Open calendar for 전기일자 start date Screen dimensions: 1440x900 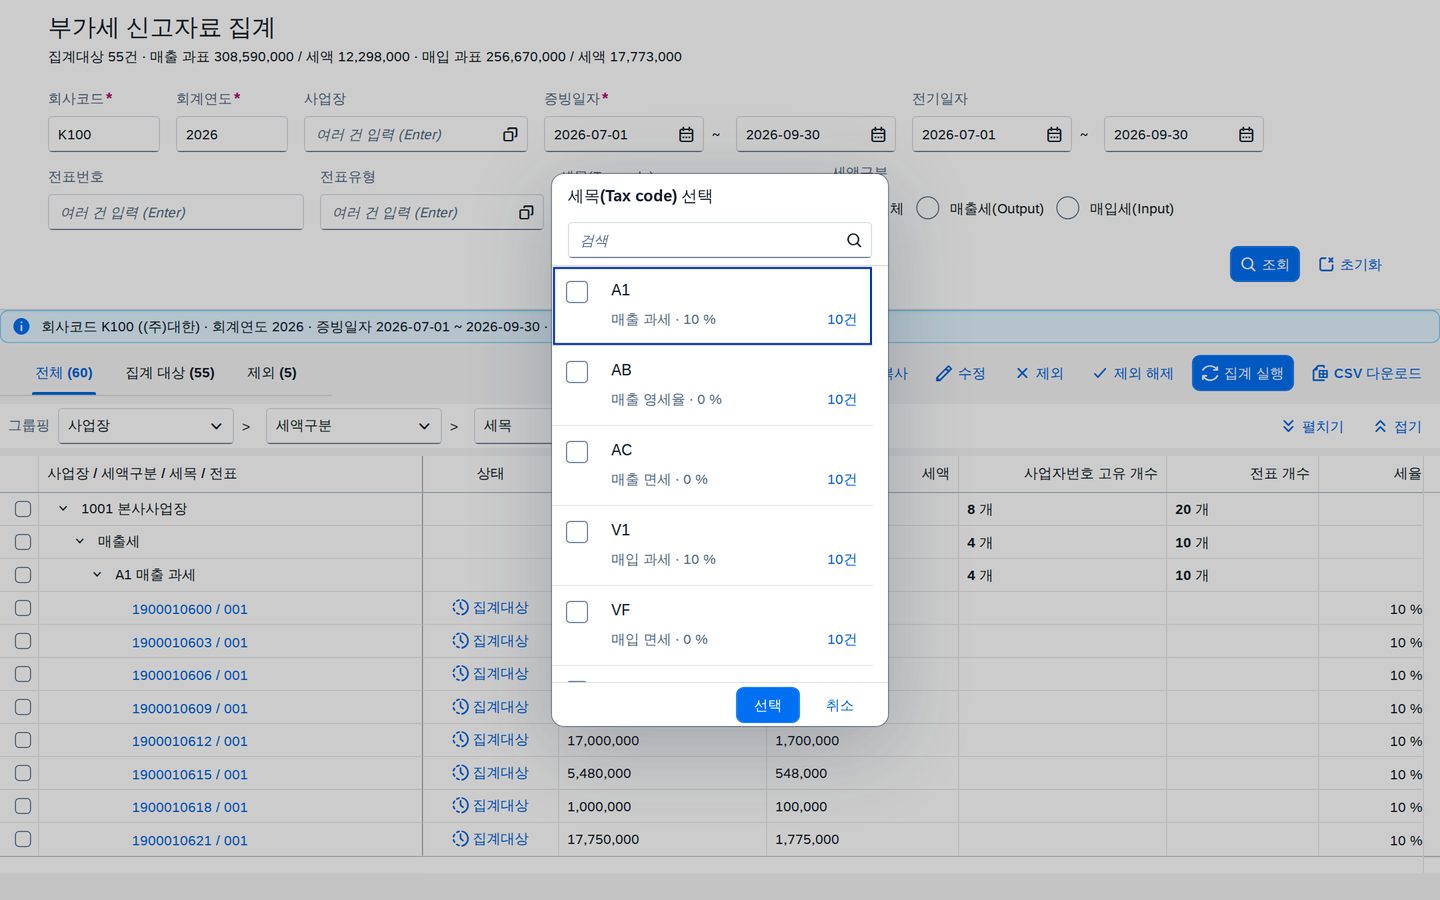tap(1054, 134)
